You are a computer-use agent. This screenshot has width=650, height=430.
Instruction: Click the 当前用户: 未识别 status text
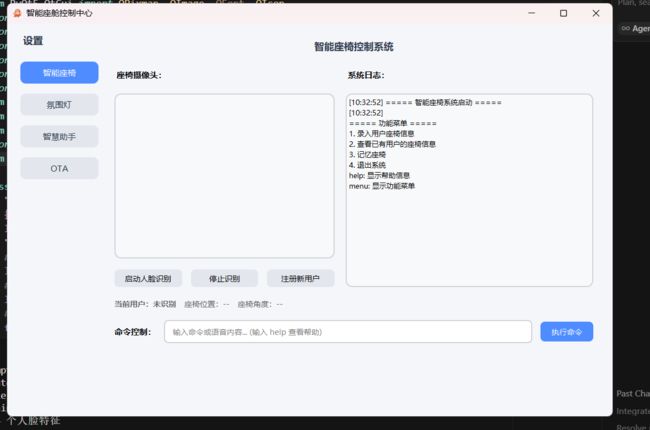pyautogui.click(x=145, y=304)
